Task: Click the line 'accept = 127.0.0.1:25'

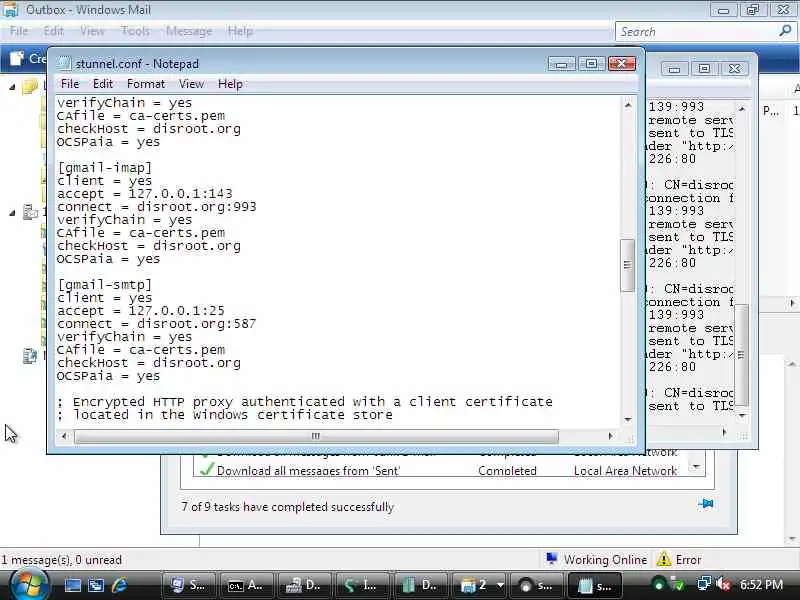Action: 141,310
